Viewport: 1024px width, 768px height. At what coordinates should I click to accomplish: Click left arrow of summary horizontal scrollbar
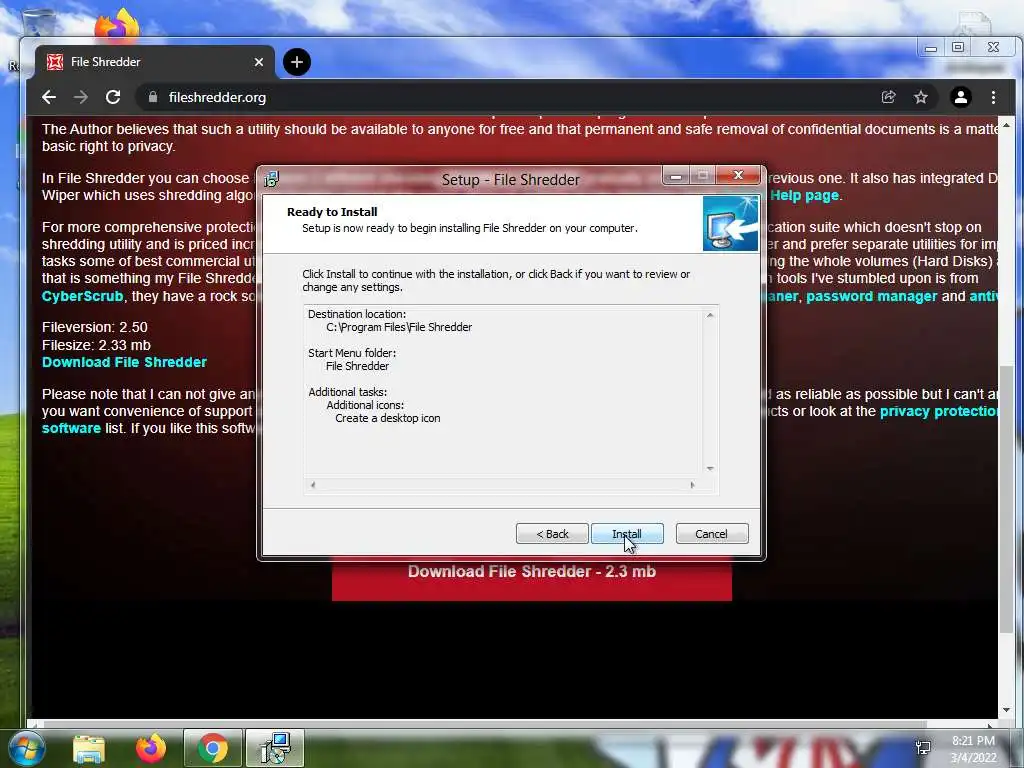[313, 485]
